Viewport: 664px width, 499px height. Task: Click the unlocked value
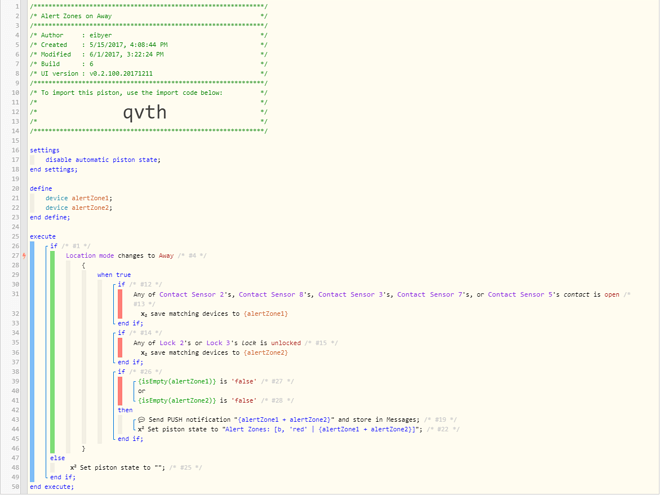(x=286, y=343)
